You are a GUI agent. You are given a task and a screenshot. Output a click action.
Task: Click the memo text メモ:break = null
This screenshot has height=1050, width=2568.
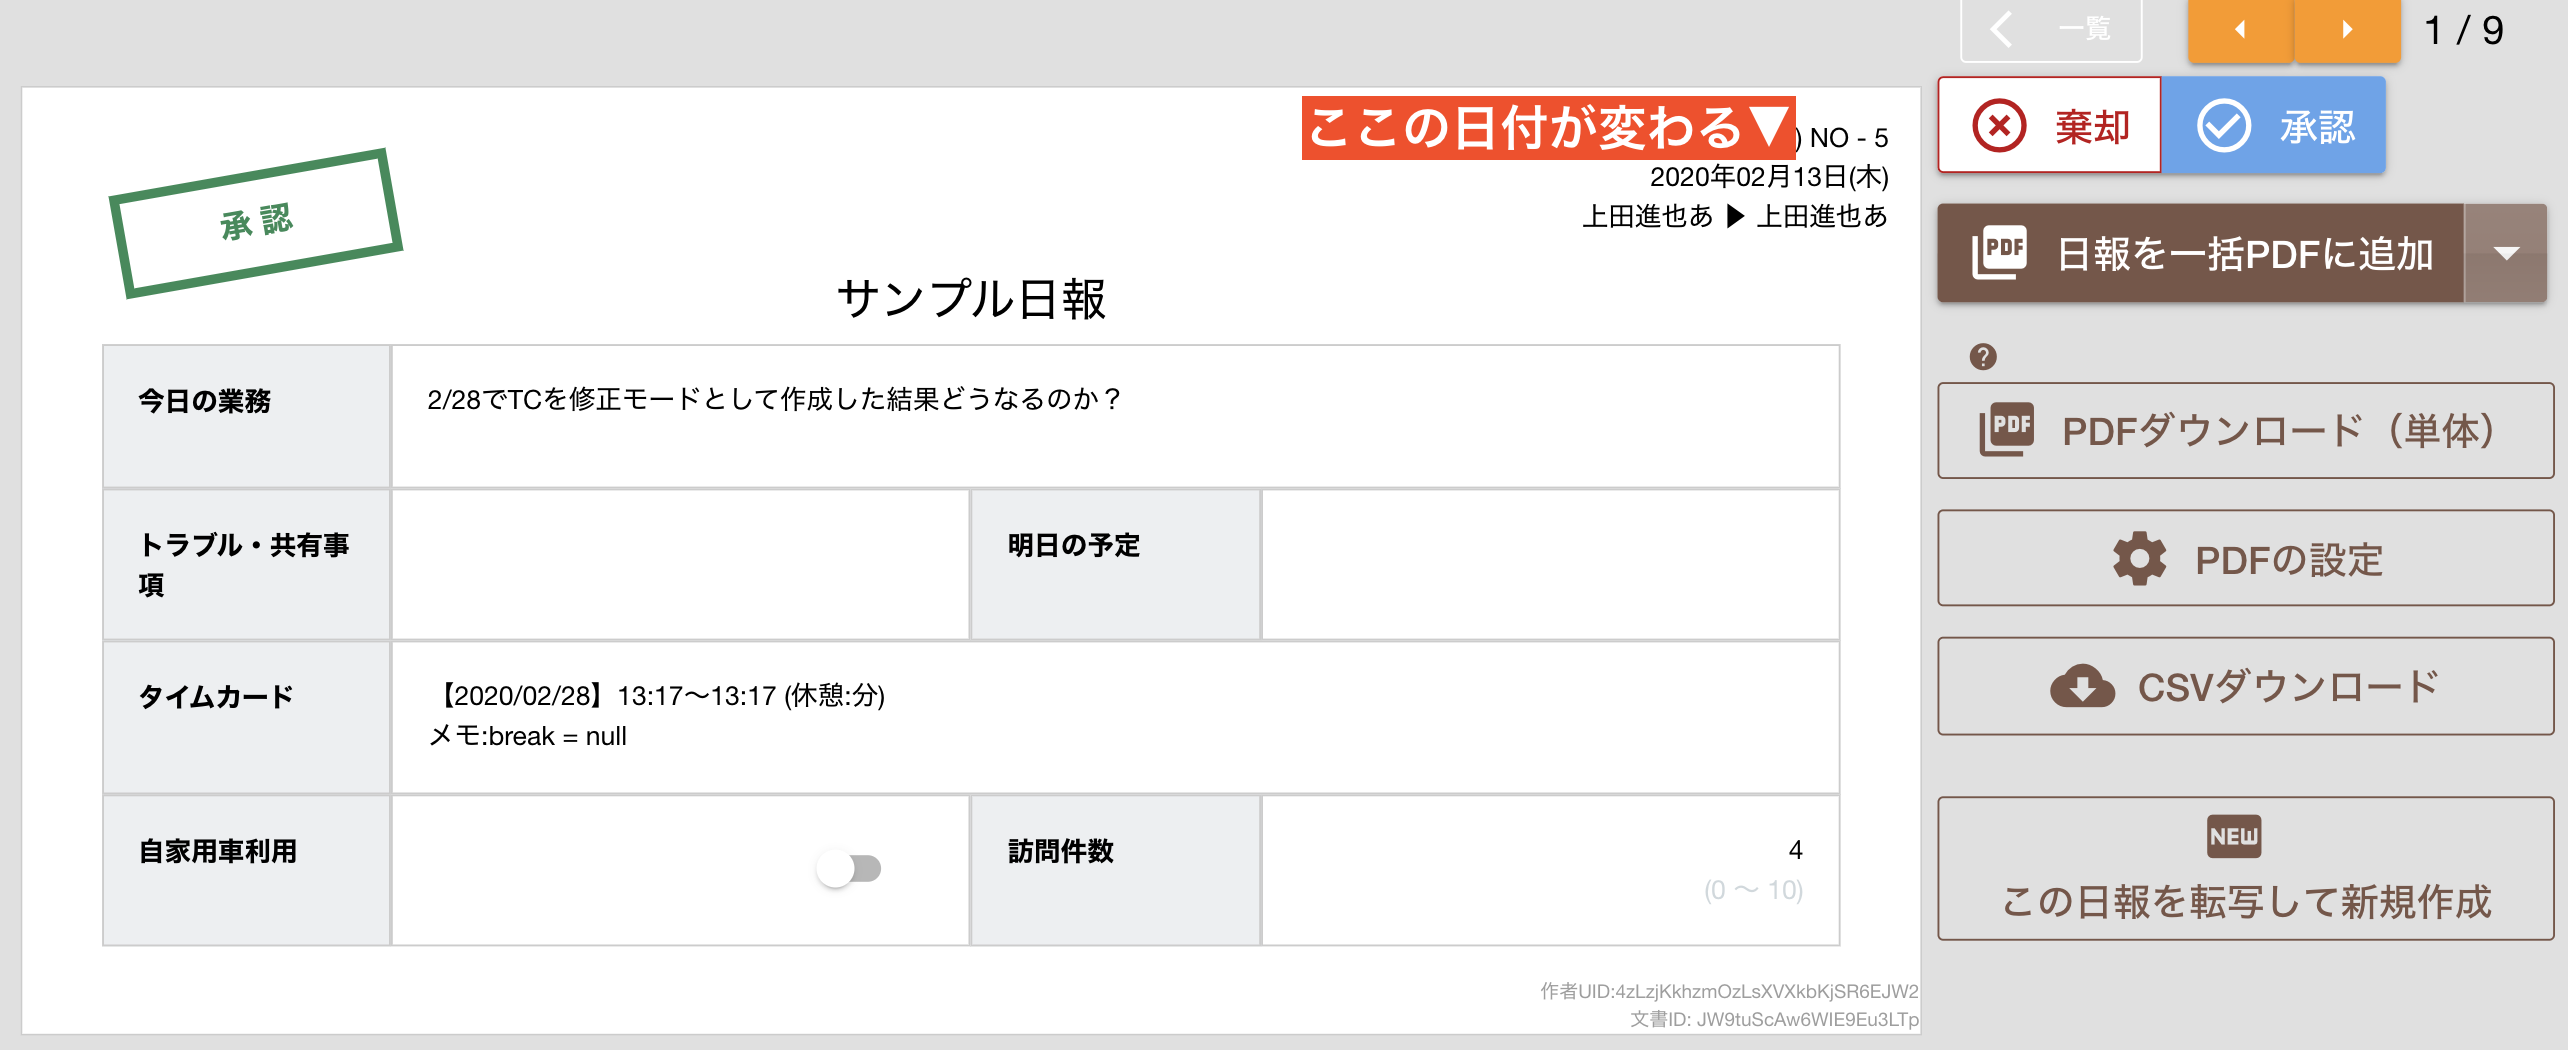527,736
